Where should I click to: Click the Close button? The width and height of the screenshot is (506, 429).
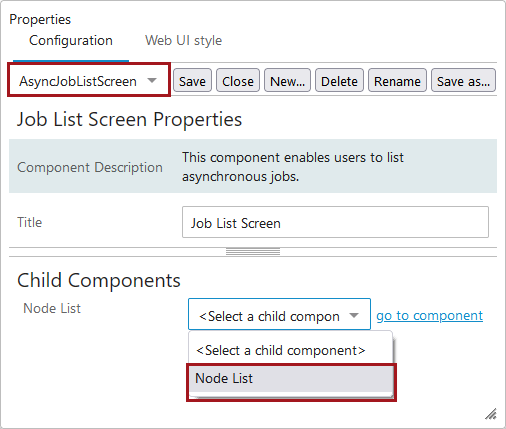[x=238, y=80]
